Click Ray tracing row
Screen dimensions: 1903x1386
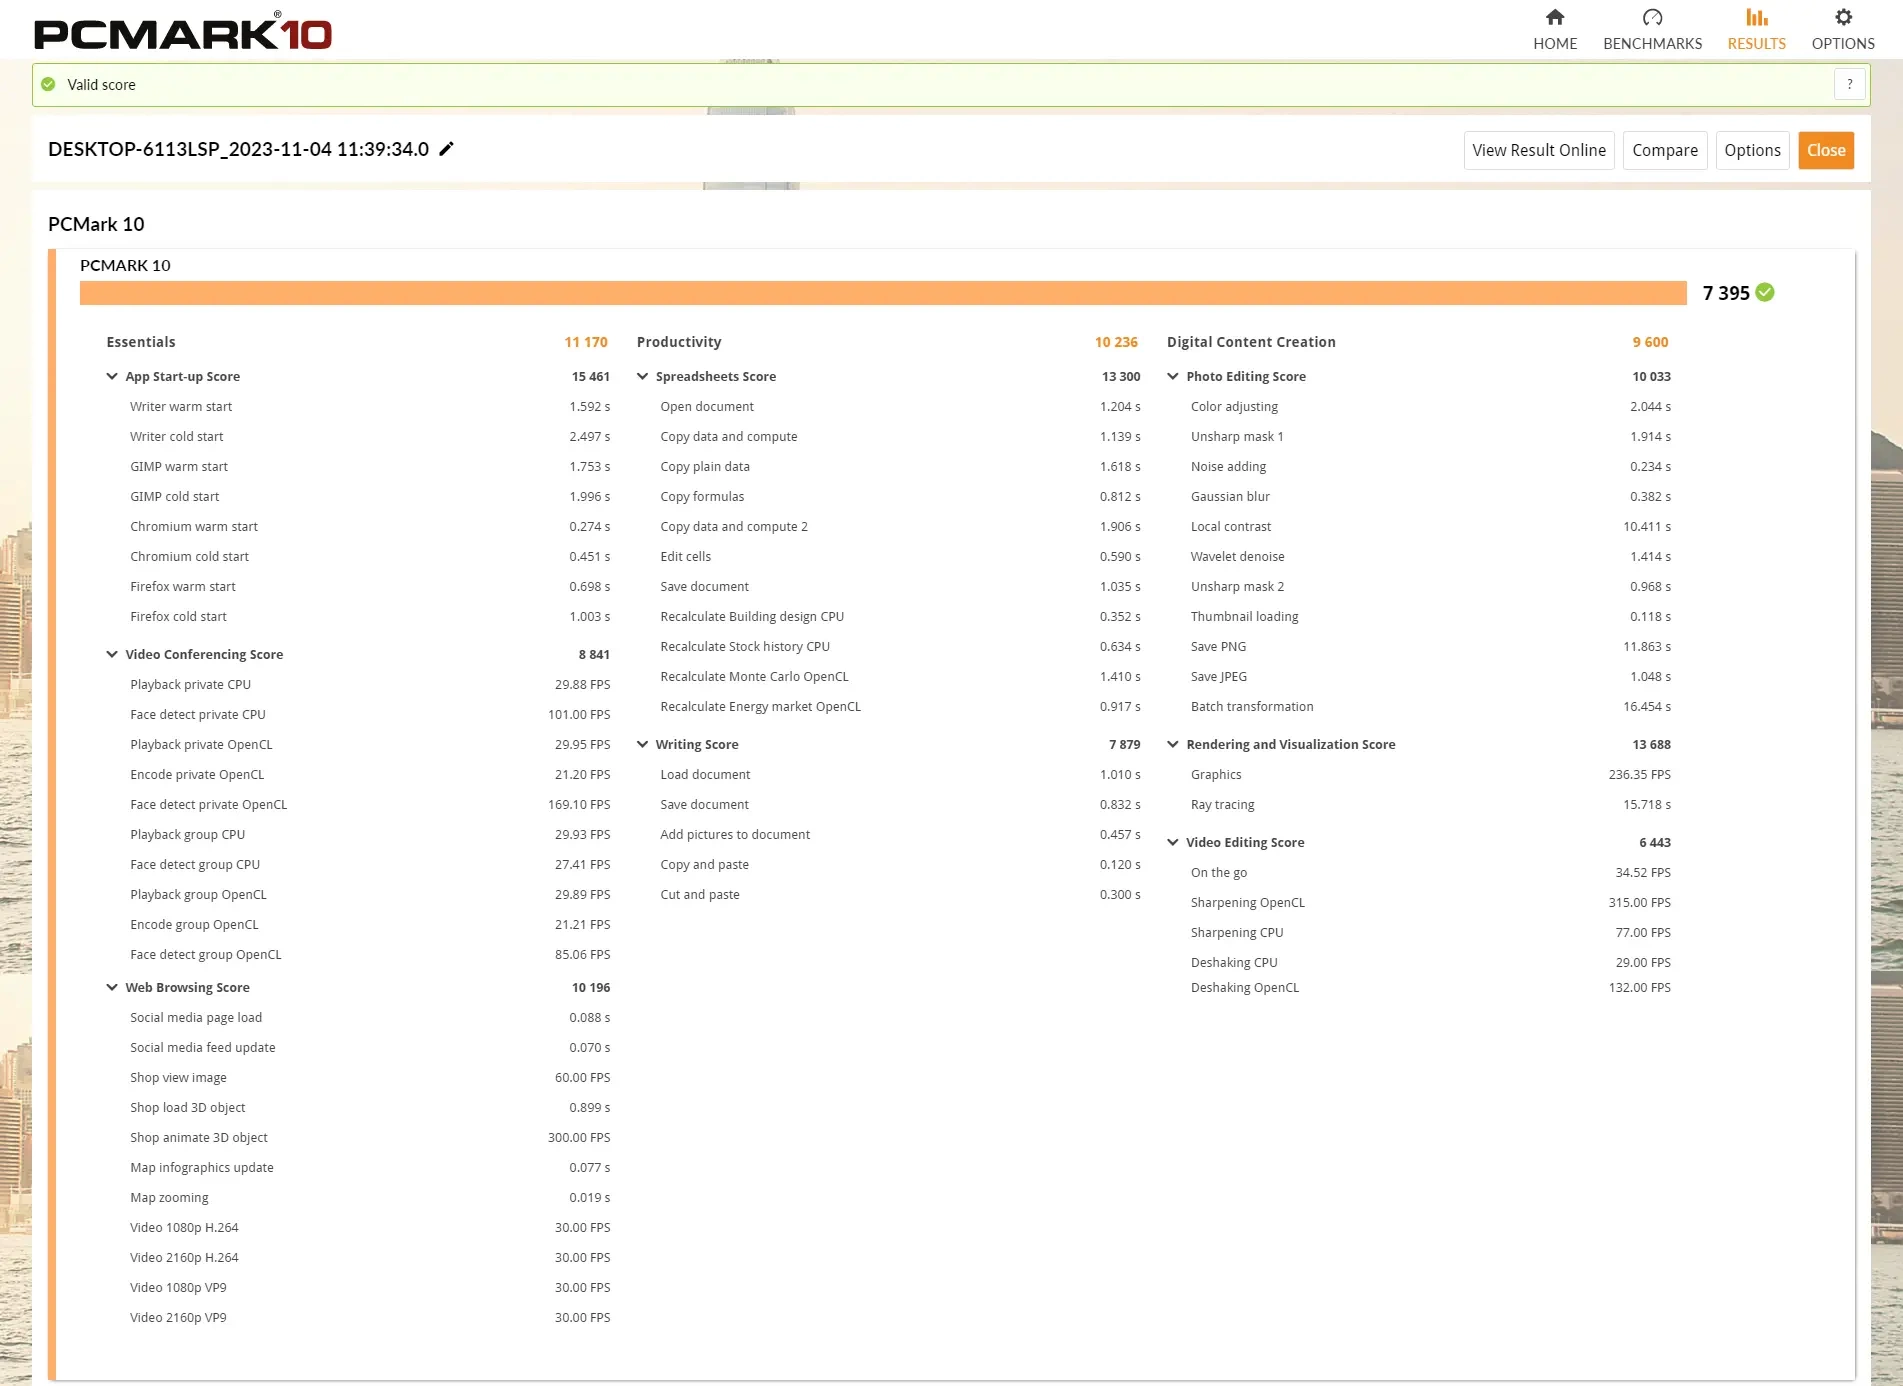[1430, 805]
